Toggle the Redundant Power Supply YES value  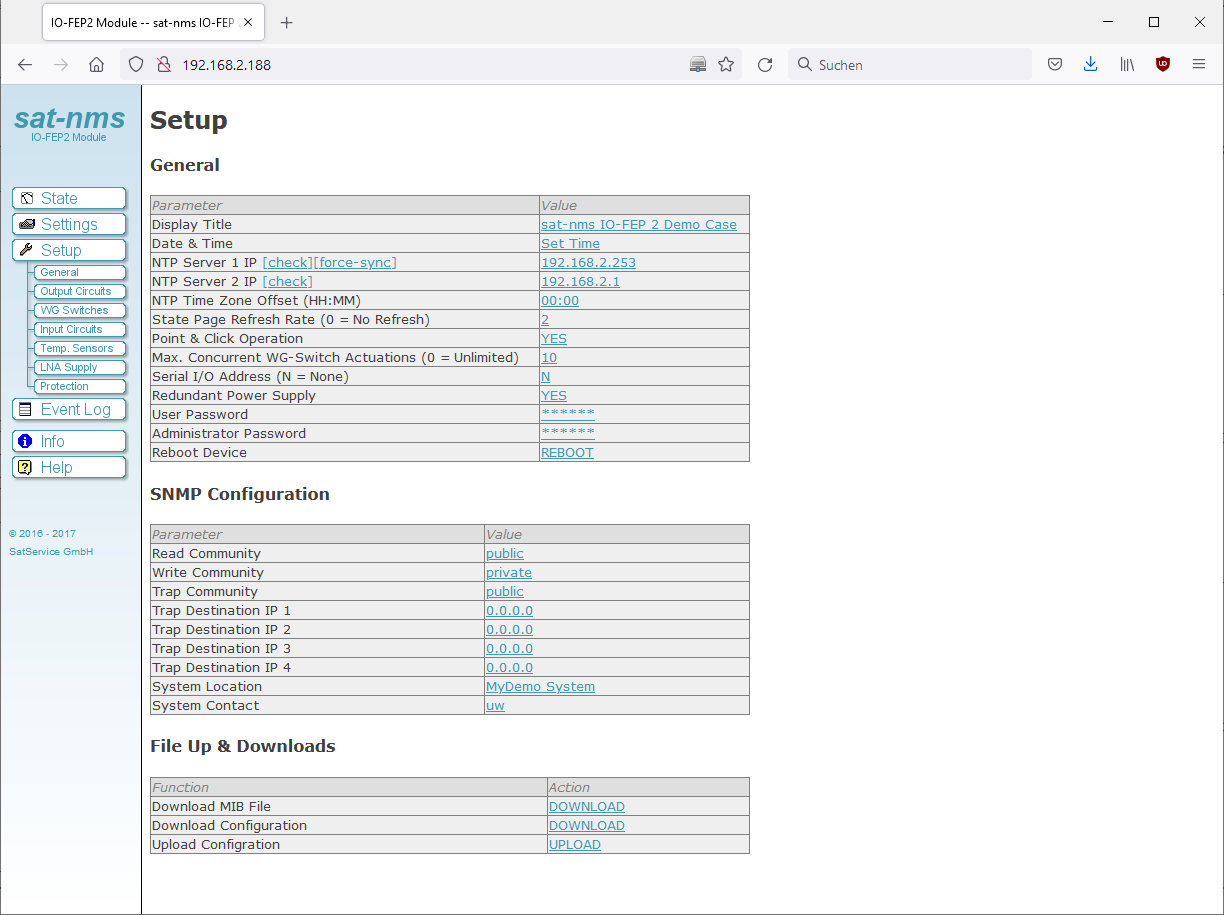coord(554,396)
